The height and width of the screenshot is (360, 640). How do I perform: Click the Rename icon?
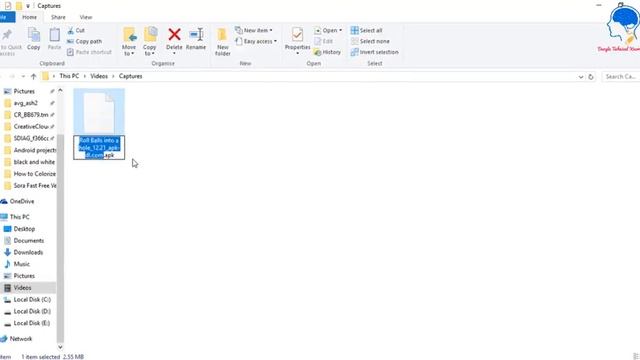(196, 34)
